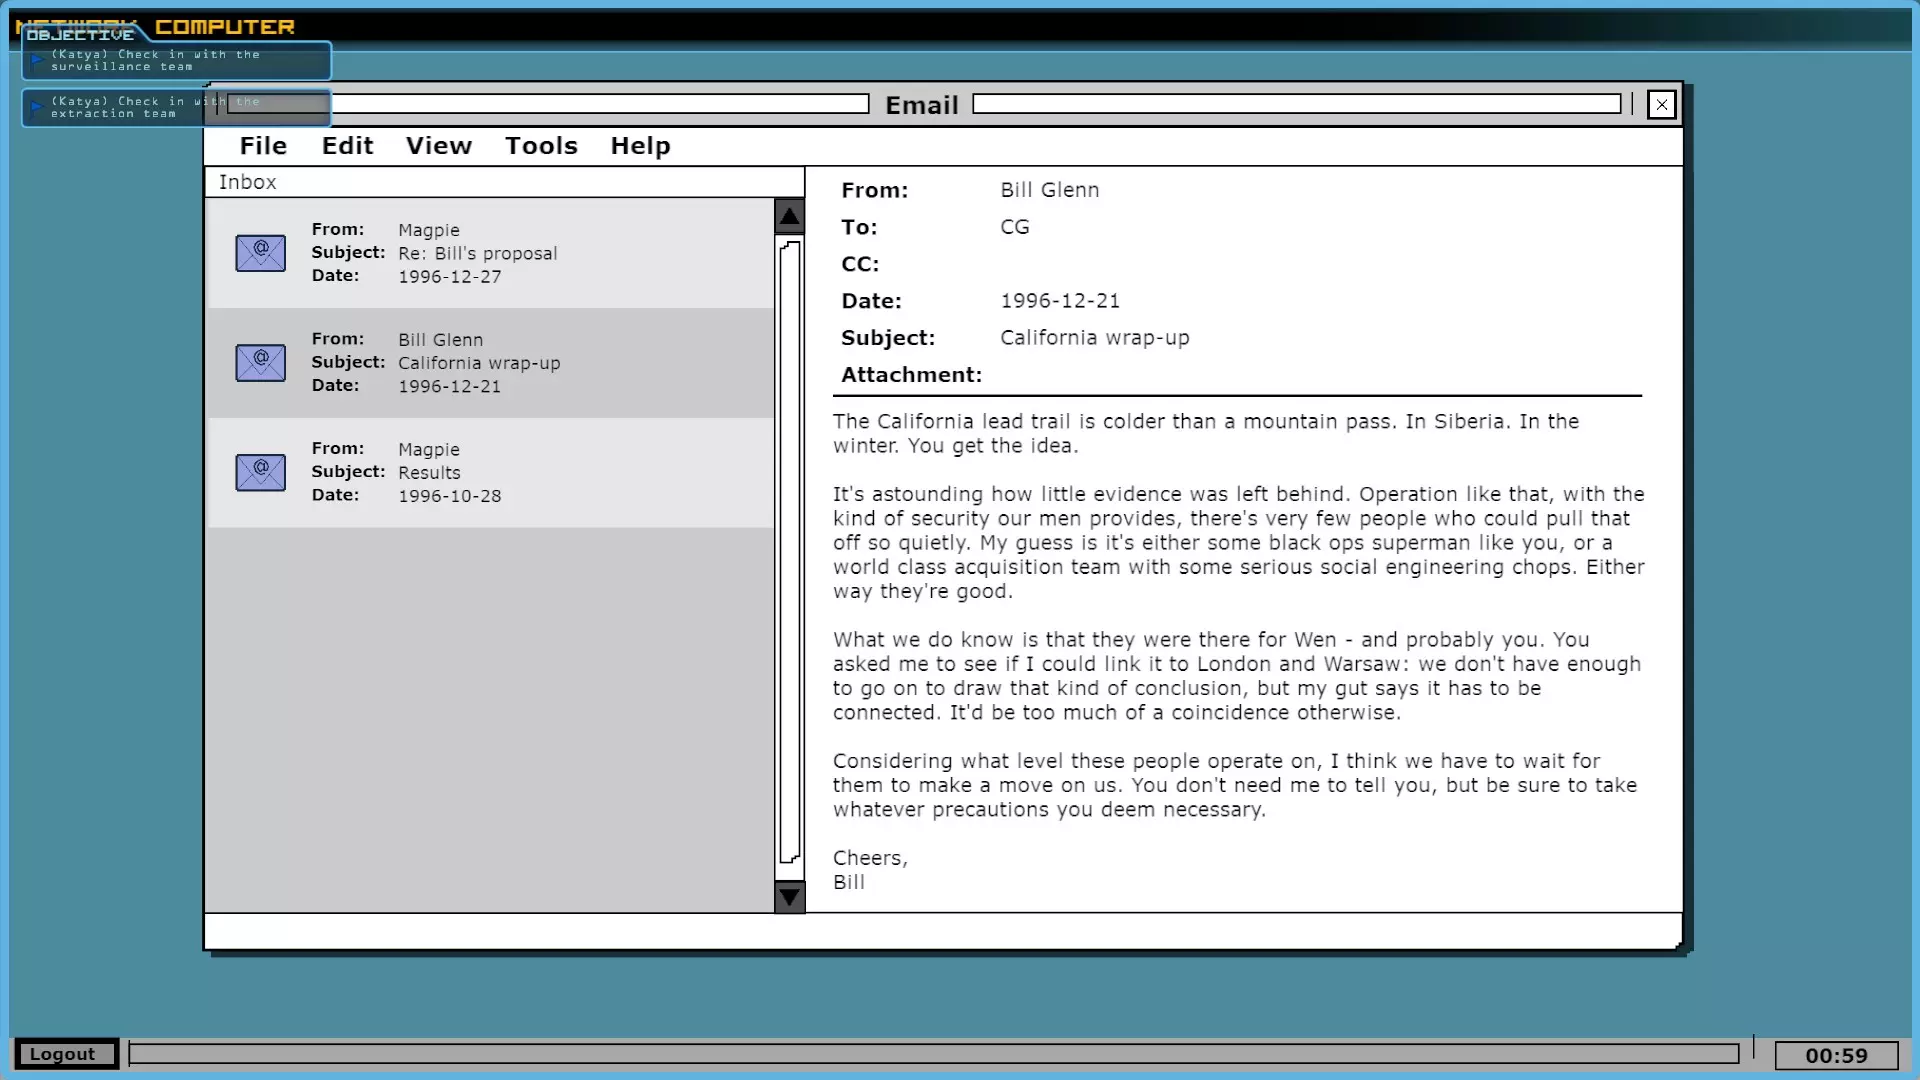Click inbox scrollbar up arrow
Viewport: 1920px width, 1080px height.
pos(789,216)
